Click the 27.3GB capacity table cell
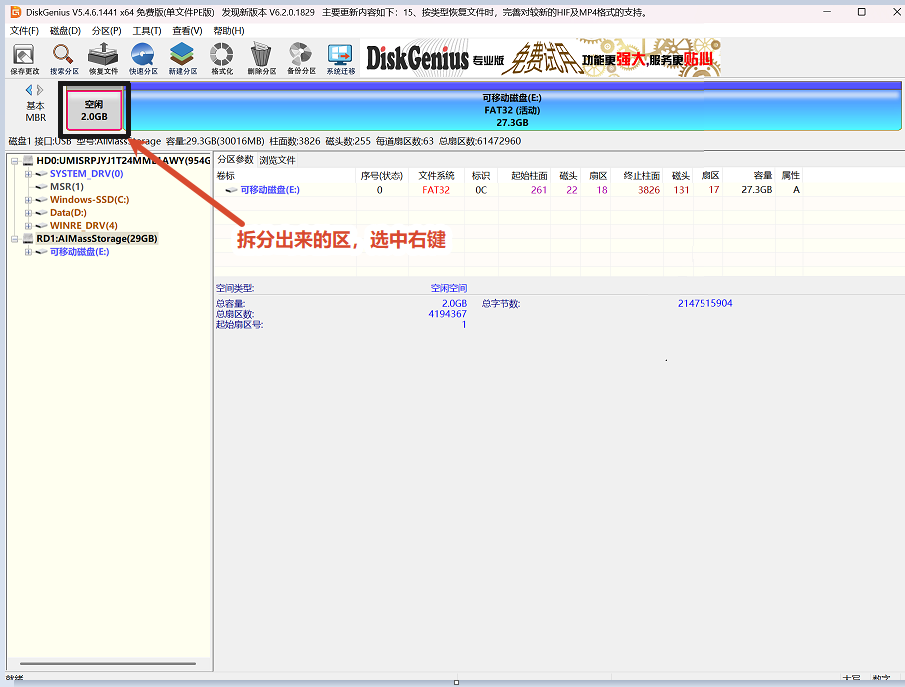The image size is (905, 687). [757, 189]
